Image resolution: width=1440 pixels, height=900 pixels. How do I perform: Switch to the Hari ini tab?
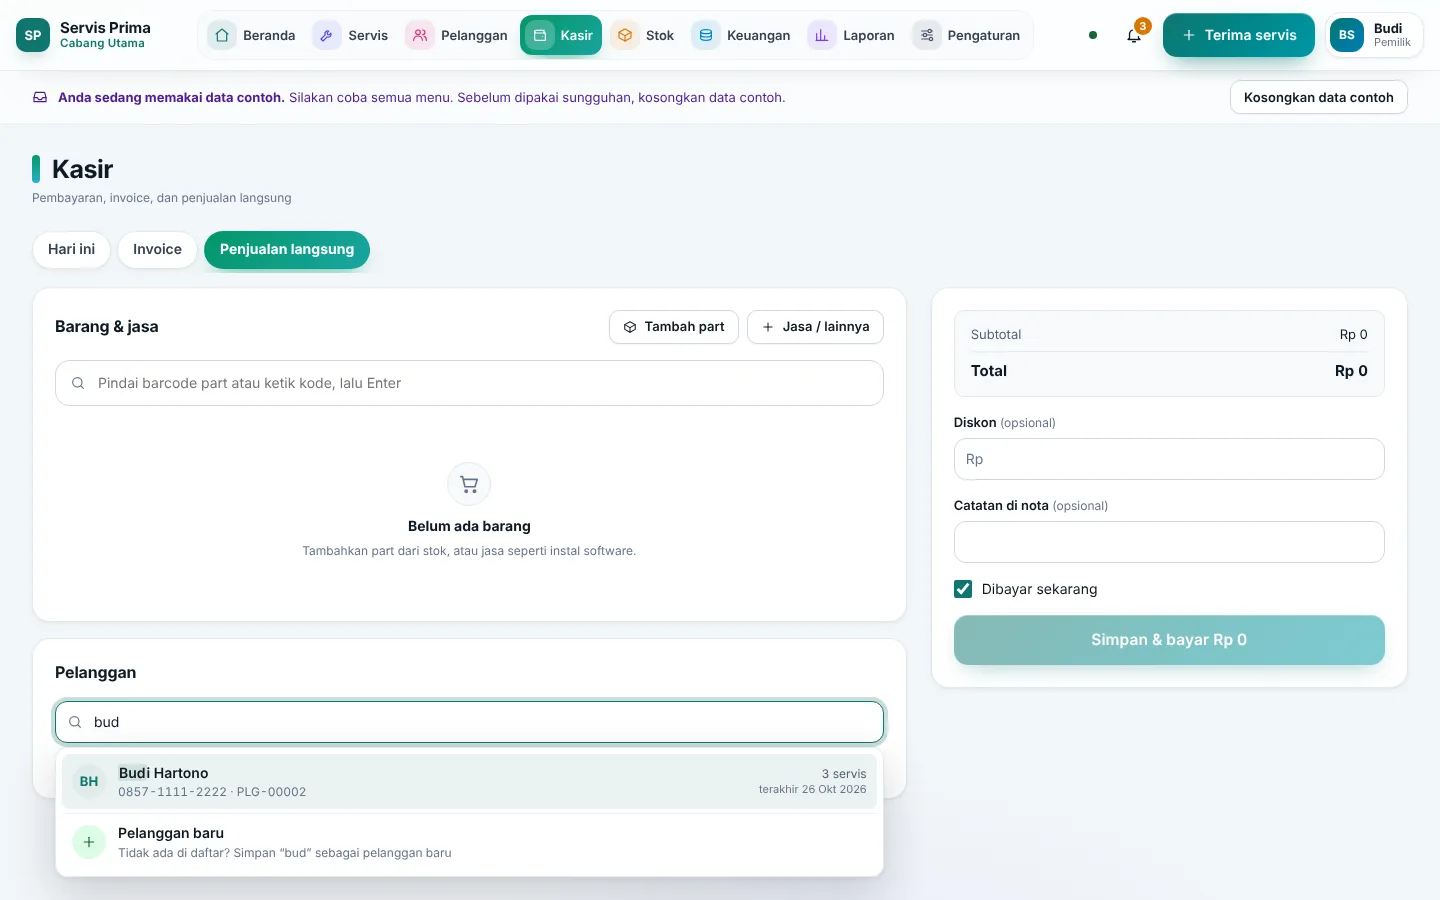(72, 249)
